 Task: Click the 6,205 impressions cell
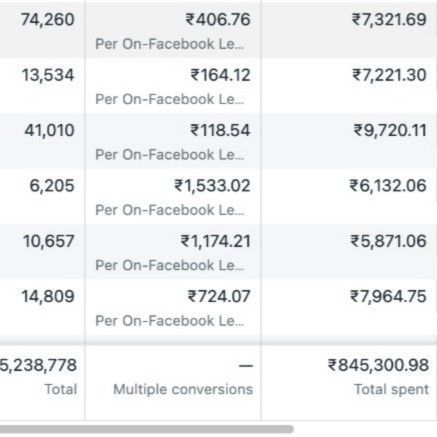[52, 186]
